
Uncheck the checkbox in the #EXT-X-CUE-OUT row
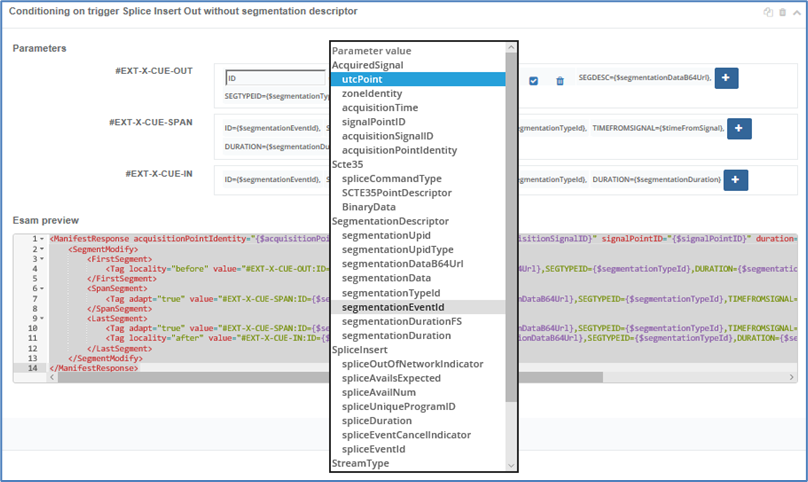click(534, 81)
